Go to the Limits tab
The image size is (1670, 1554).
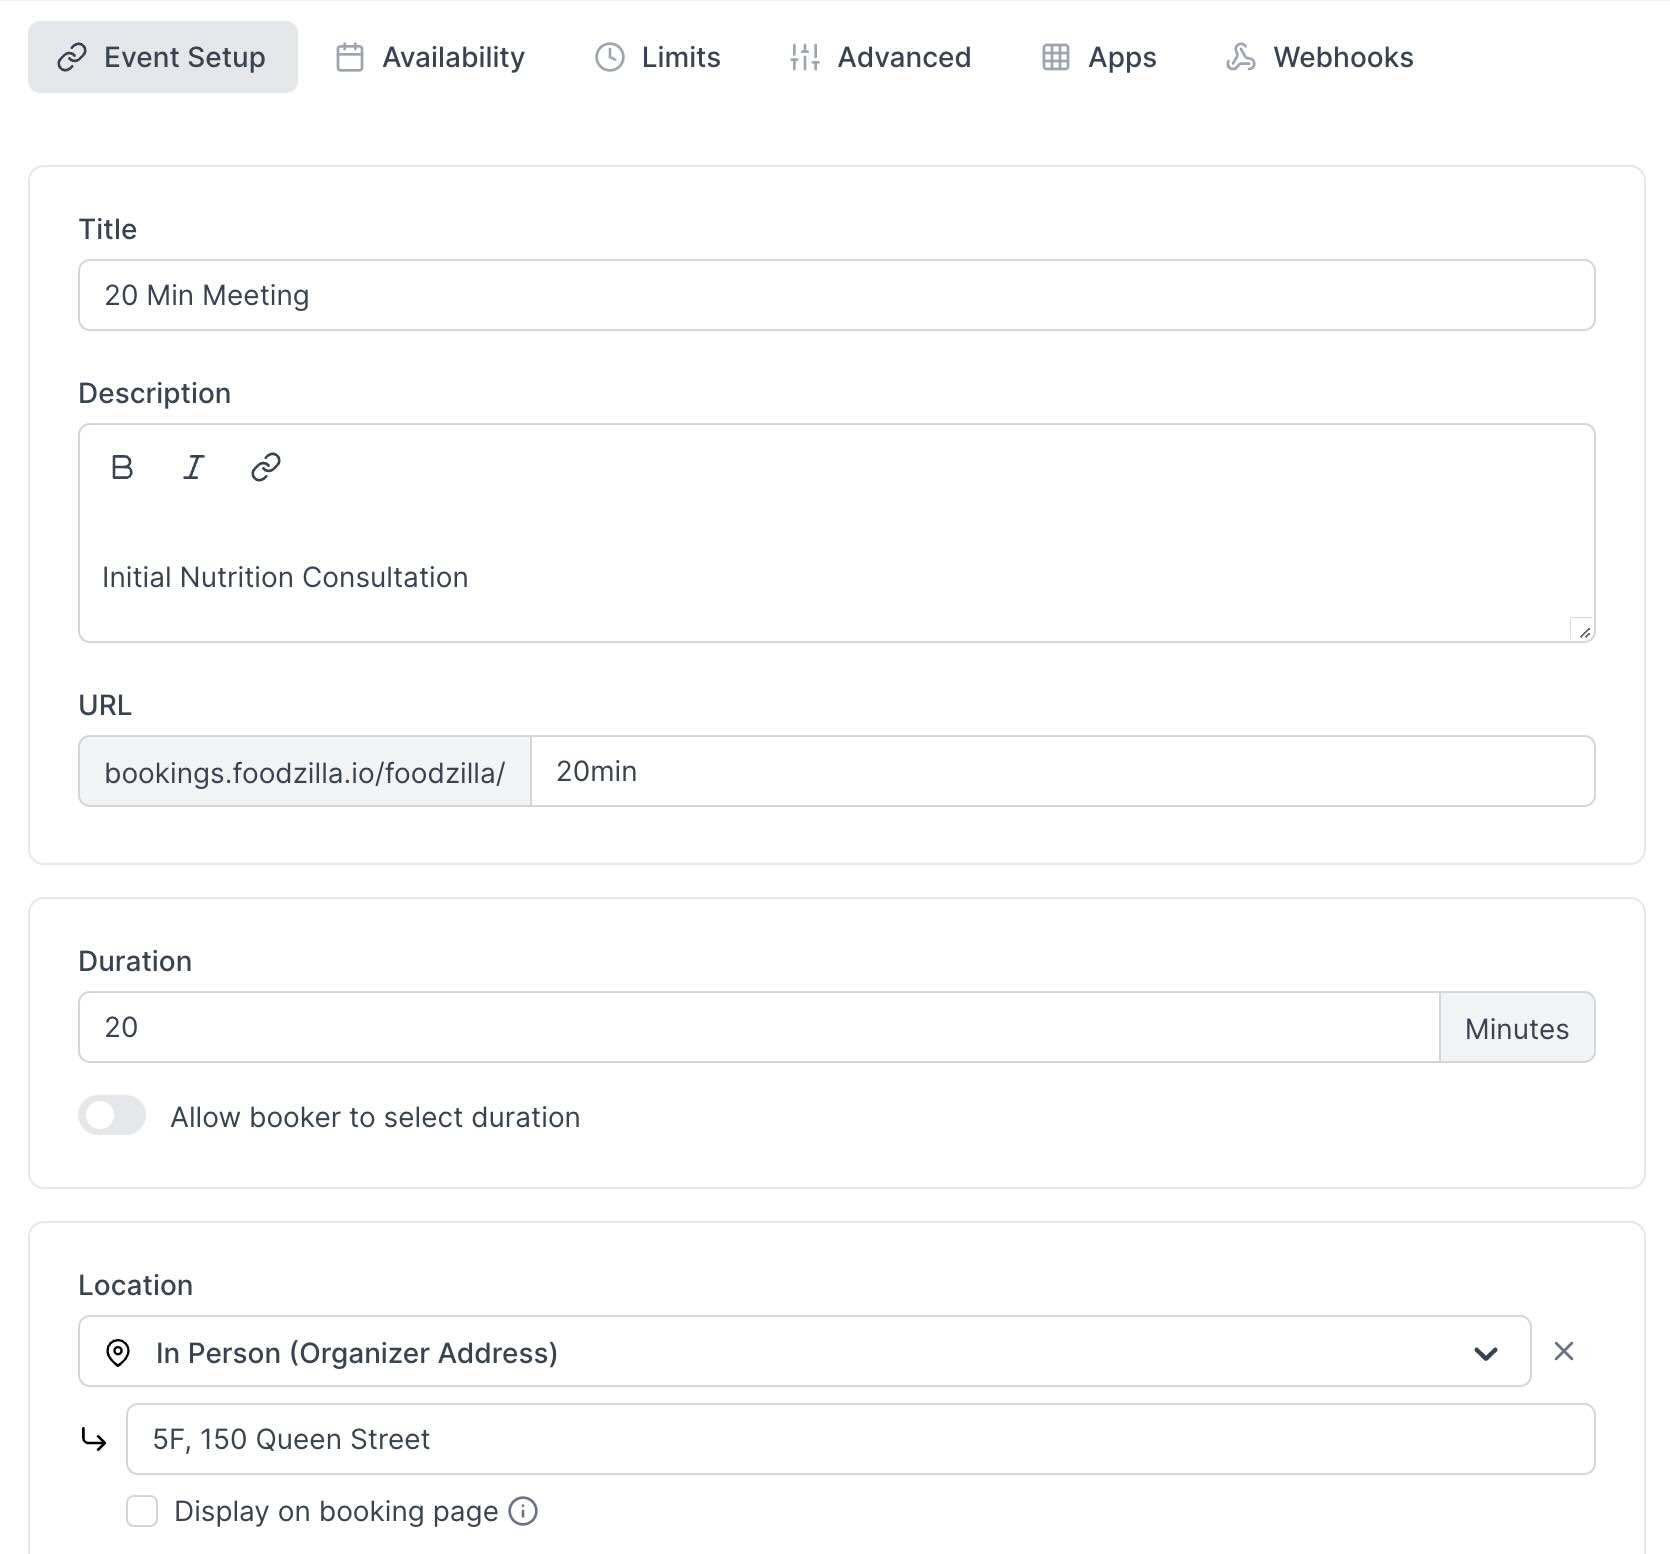(657, 57)
